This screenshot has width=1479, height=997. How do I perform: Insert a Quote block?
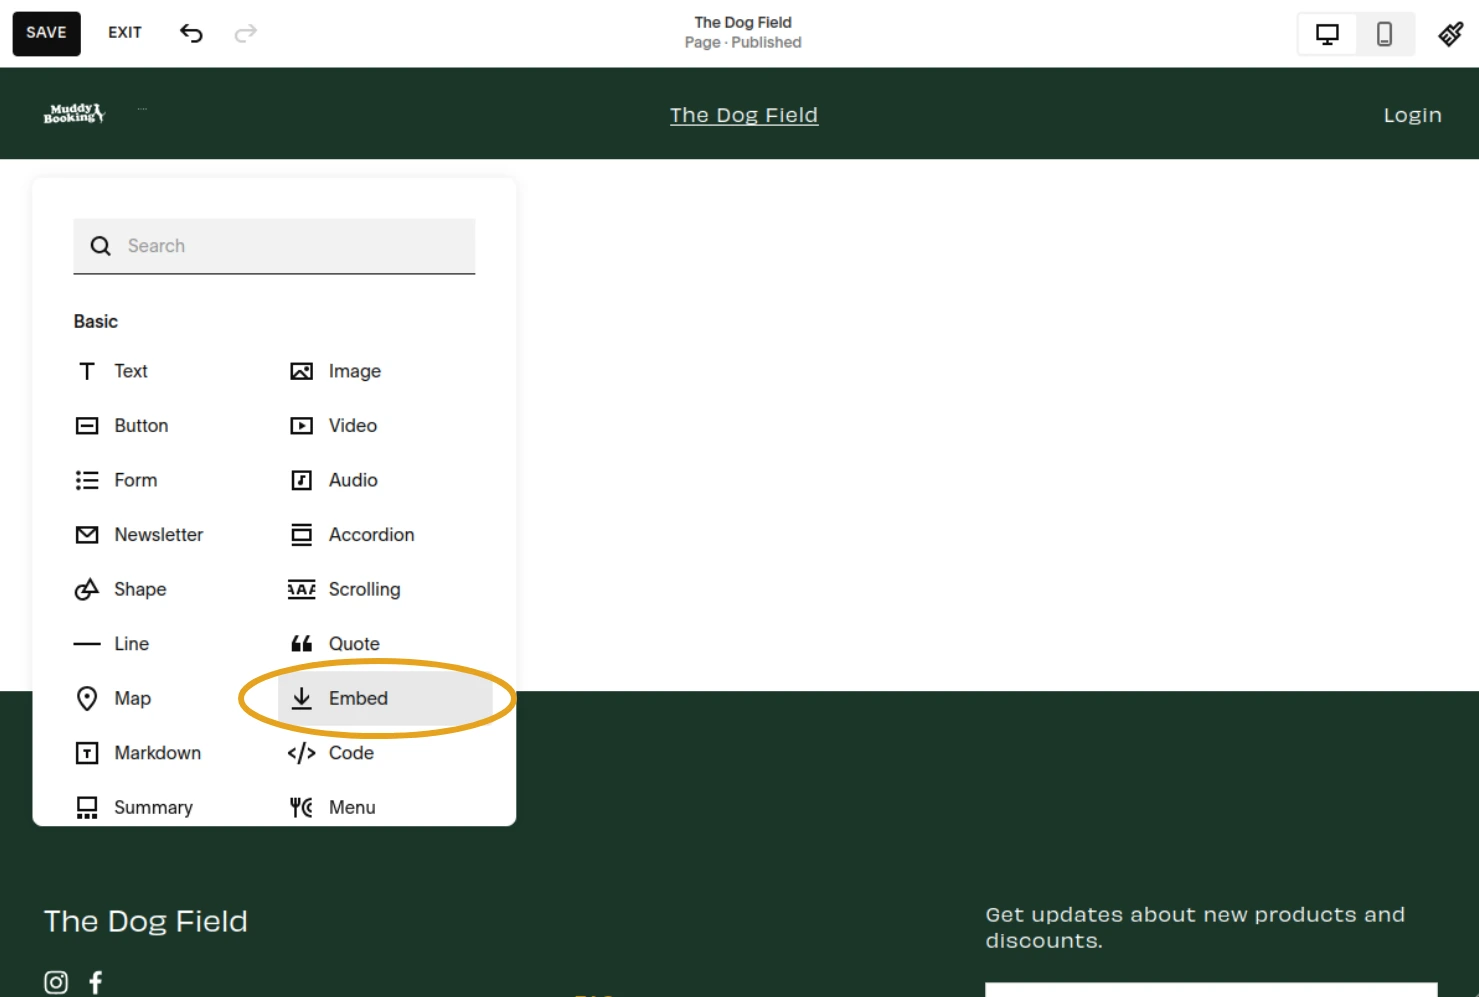(353, 643)
